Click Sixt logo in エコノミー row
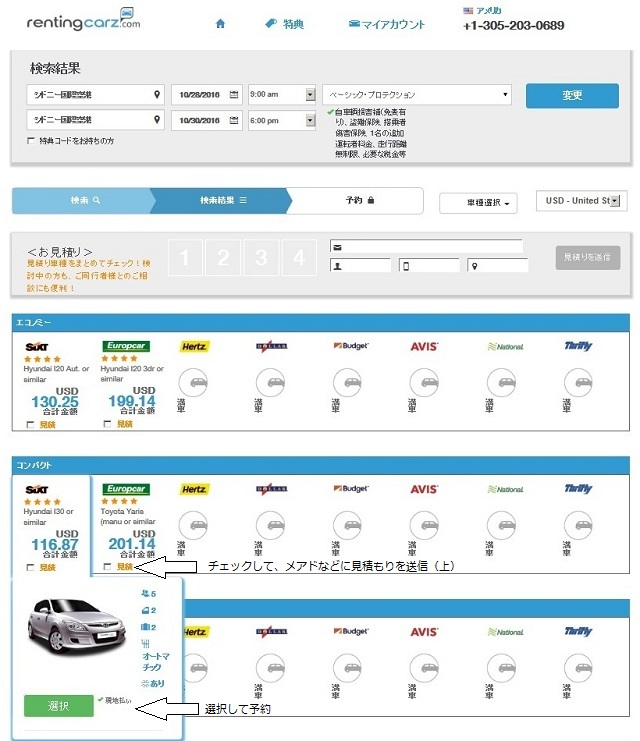This screenshot has width=640, height=741. [x=36, y=347]
